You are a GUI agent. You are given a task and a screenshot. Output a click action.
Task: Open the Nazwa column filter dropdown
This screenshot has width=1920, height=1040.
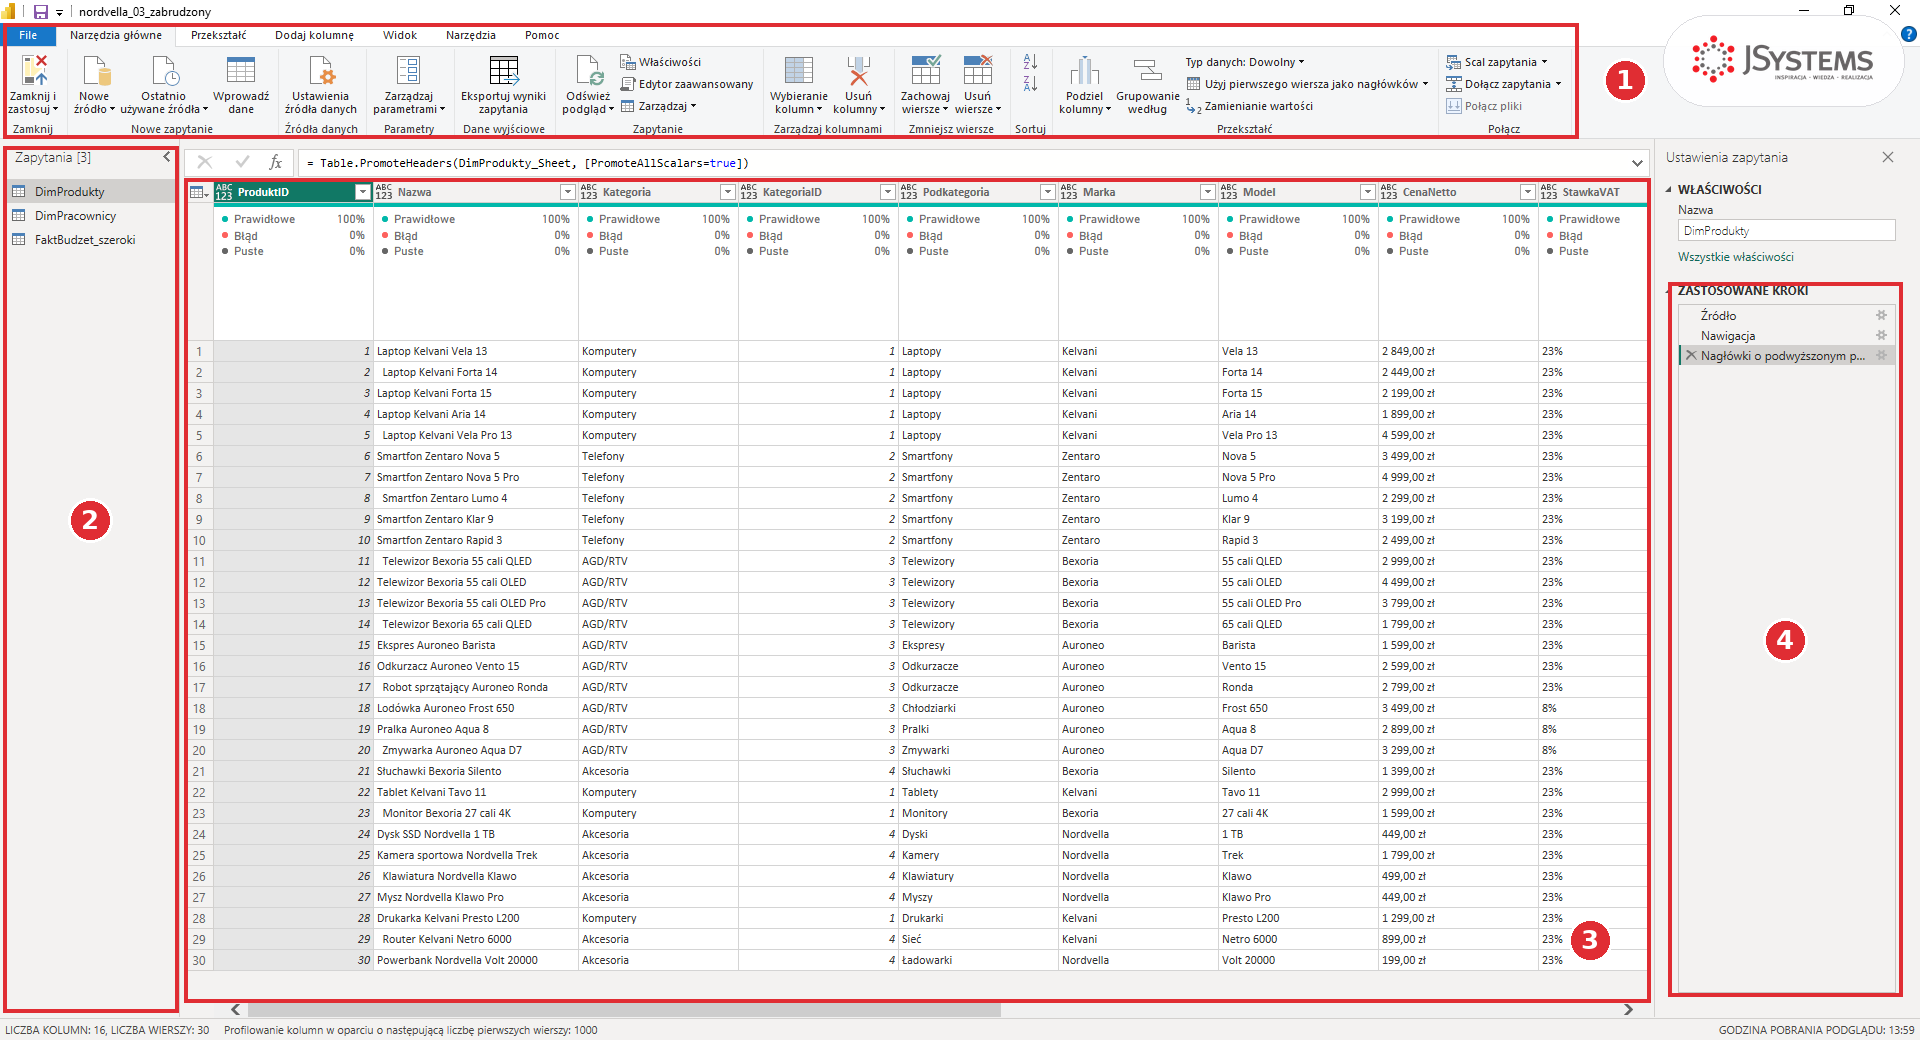(568, 192)
